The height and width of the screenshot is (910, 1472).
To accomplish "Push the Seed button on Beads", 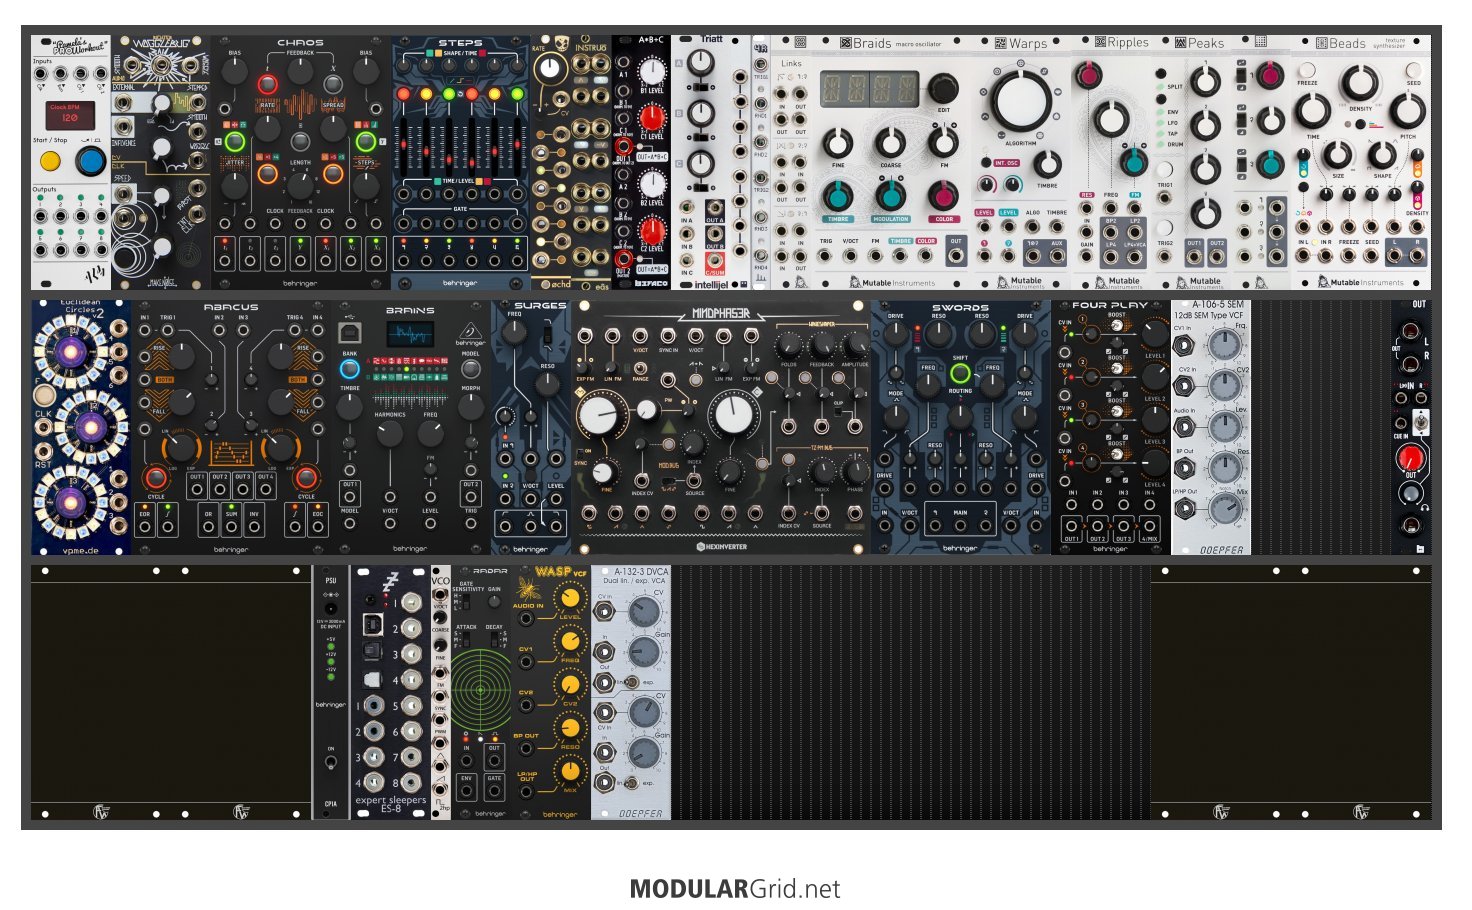I will coord(1414,70).
